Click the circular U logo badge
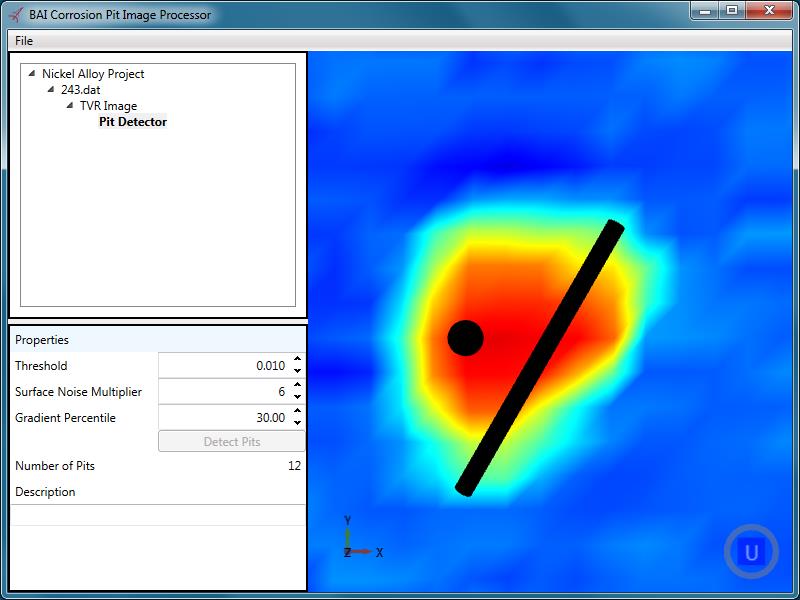This screenshot has height=600, width=800. click(x=749, y=549)
